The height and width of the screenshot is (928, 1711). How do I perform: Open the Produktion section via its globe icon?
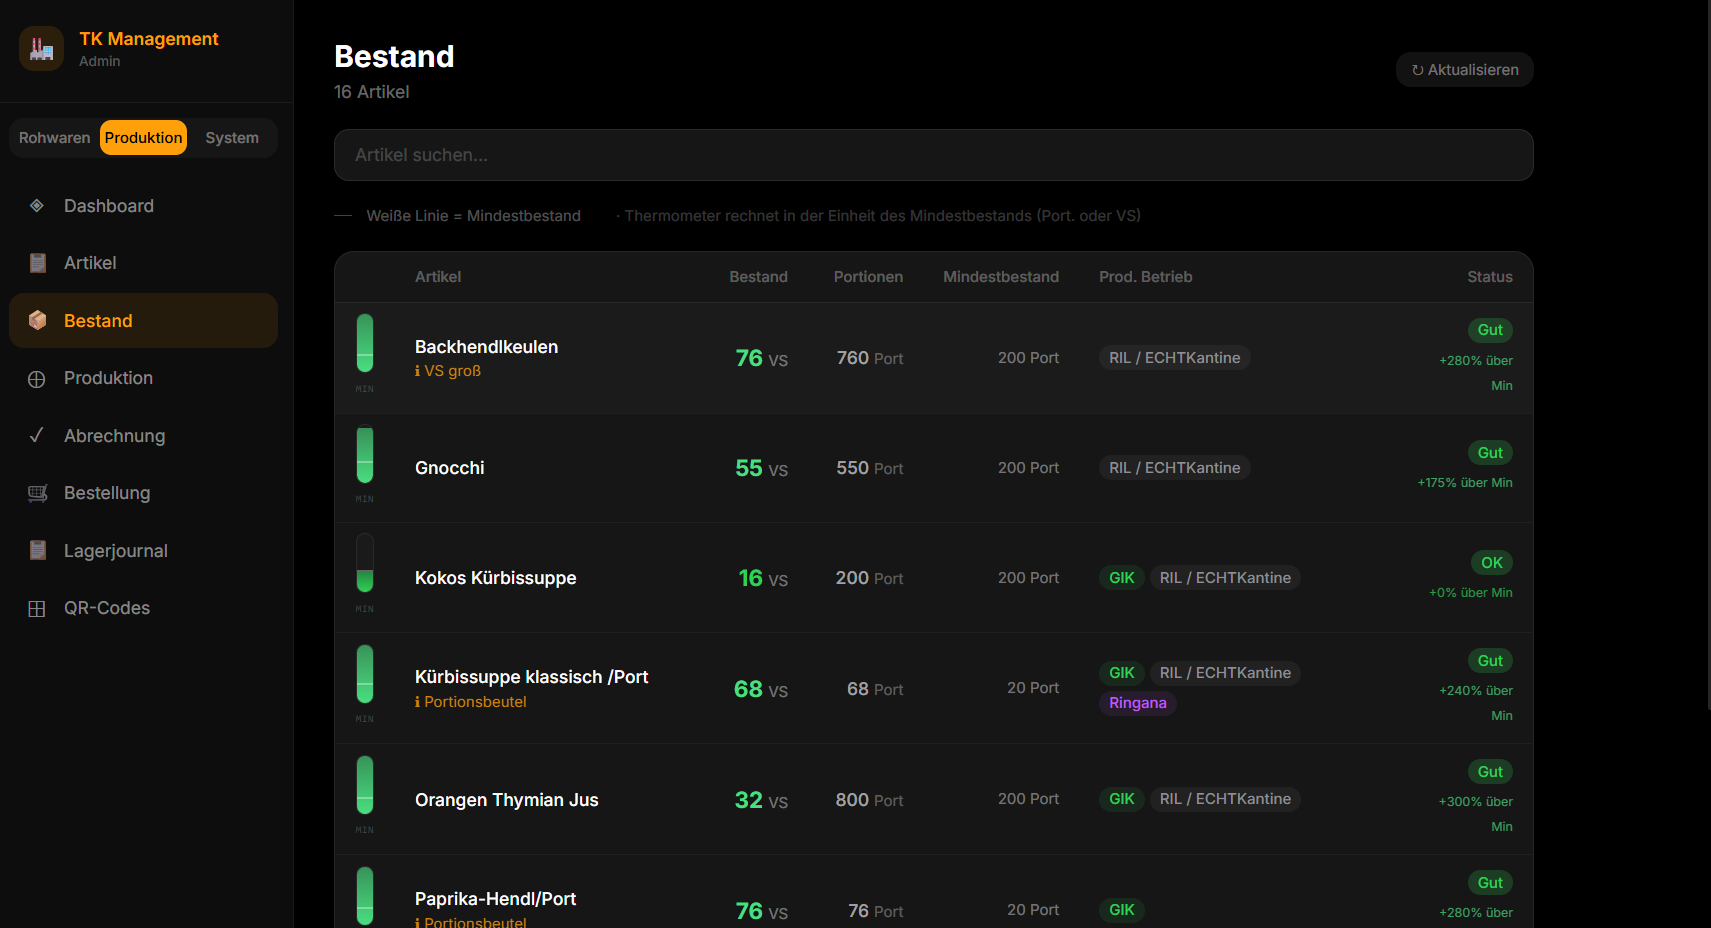pyautogui.click(x=36, y=378)
